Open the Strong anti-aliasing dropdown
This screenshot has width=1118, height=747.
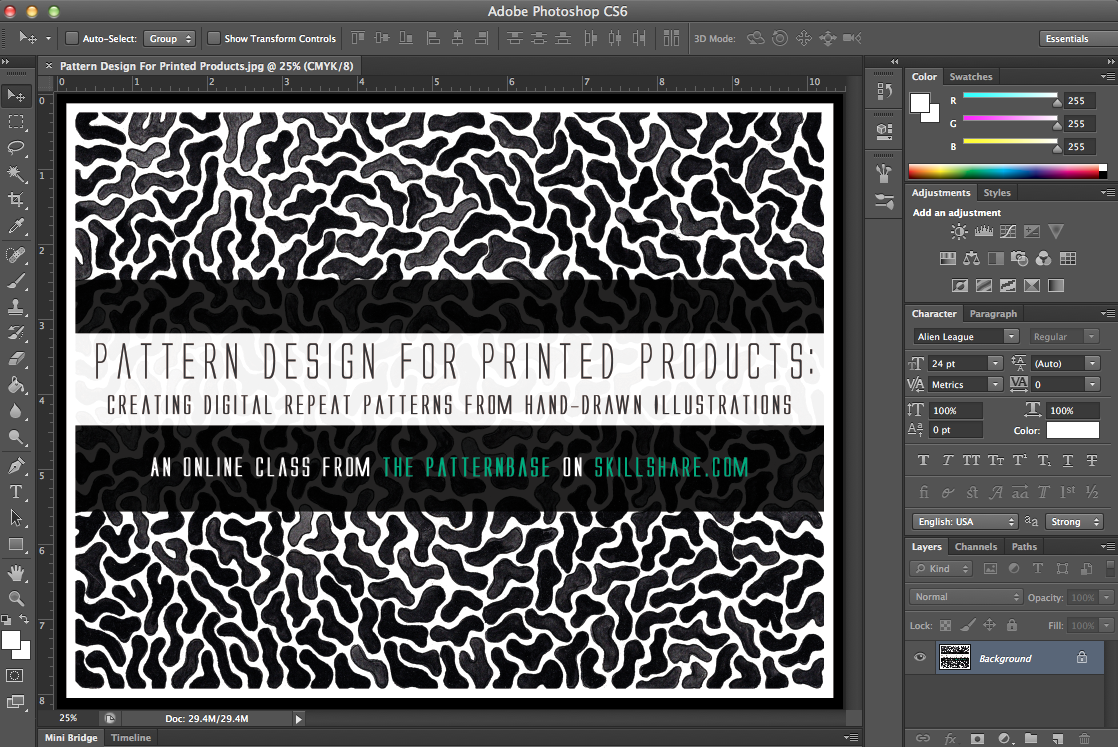(x=1074, y=522)
